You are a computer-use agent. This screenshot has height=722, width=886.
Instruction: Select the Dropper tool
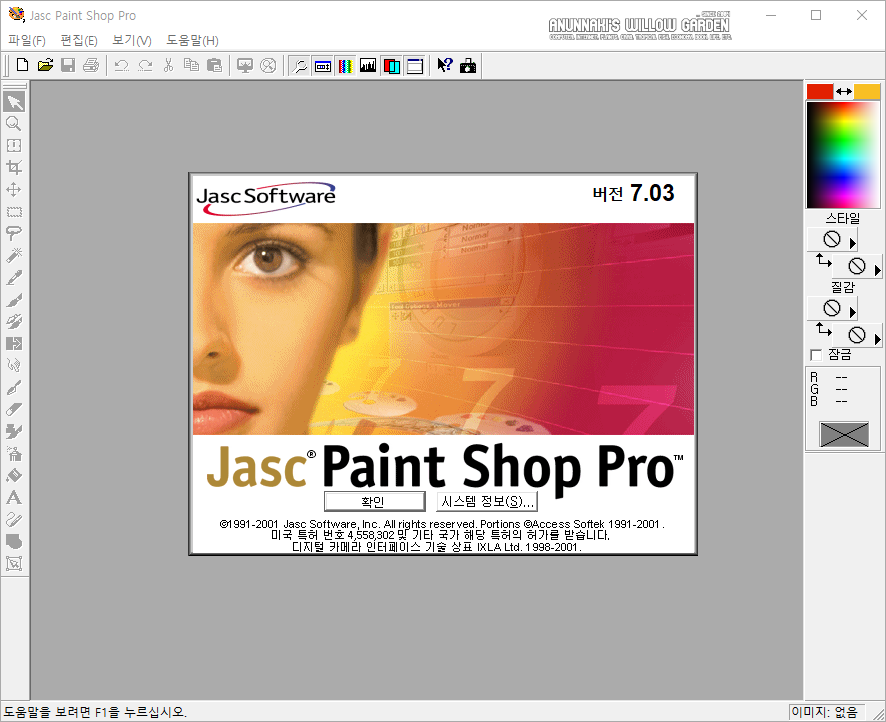14,276
